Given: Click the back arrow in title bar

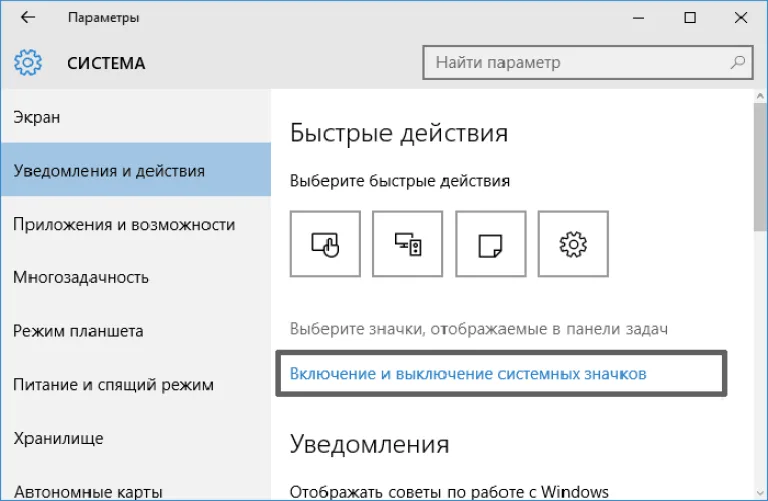Looking at the screenshot, I should point(27,17).
